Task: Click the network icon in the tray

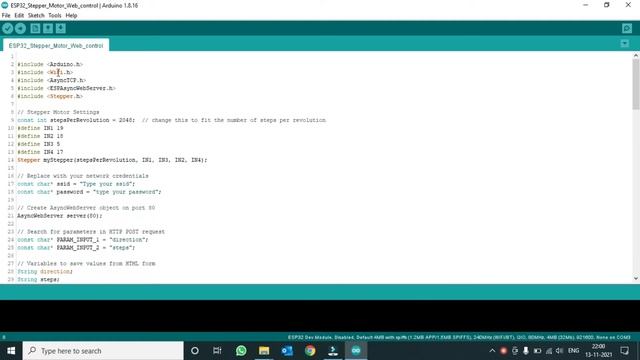Action: click(549, 351)
